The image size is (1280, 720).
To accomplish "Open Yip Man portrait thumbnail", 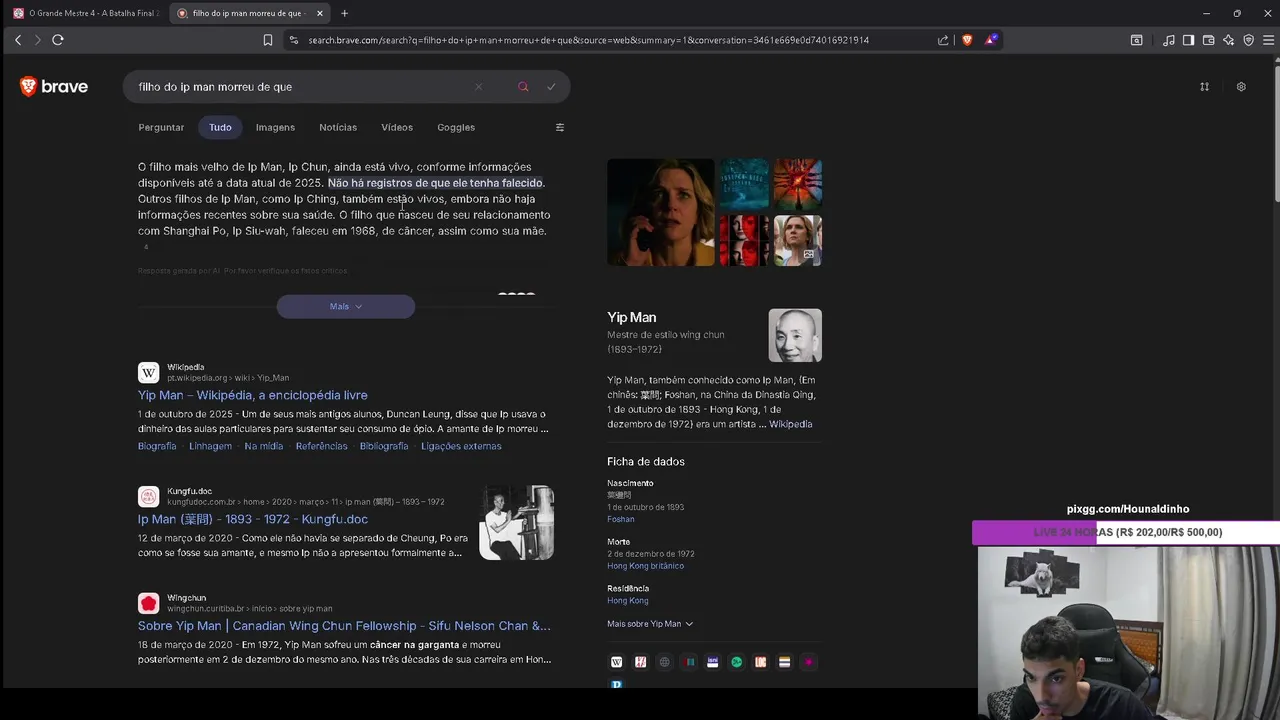I will pos(795,335).
